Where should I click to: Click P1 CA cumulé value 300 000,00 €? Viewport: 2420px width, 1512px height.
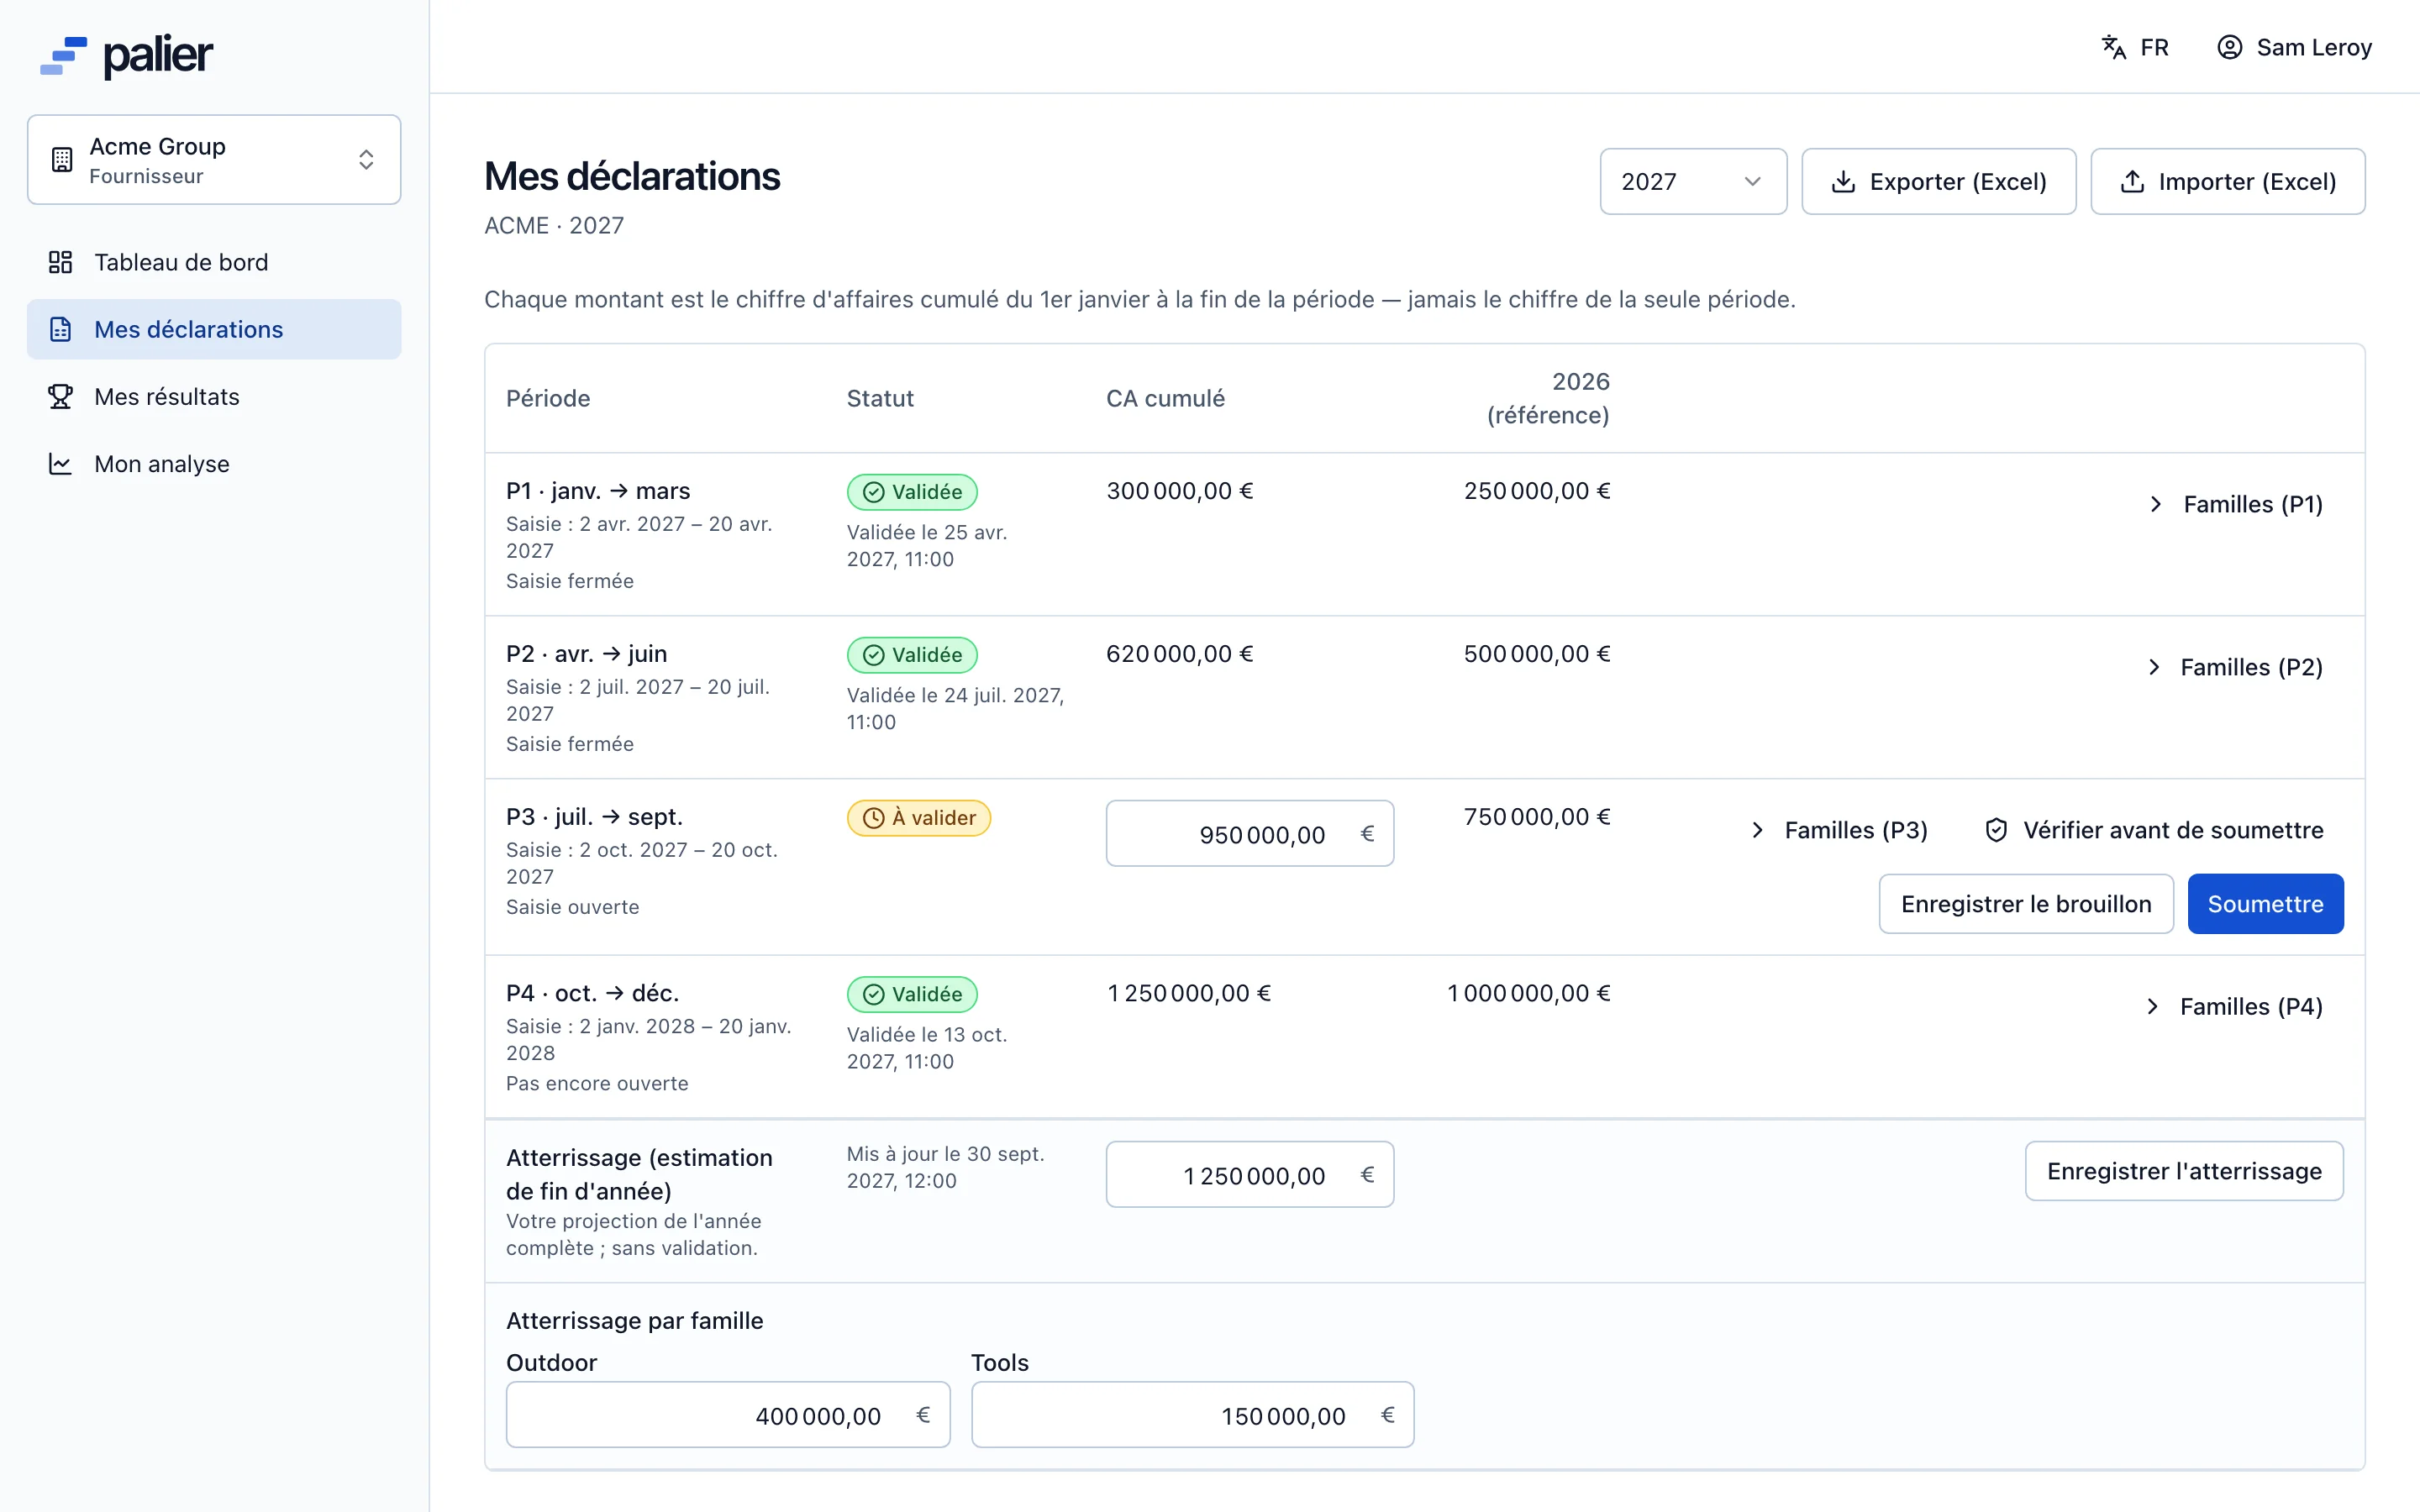1180,491
